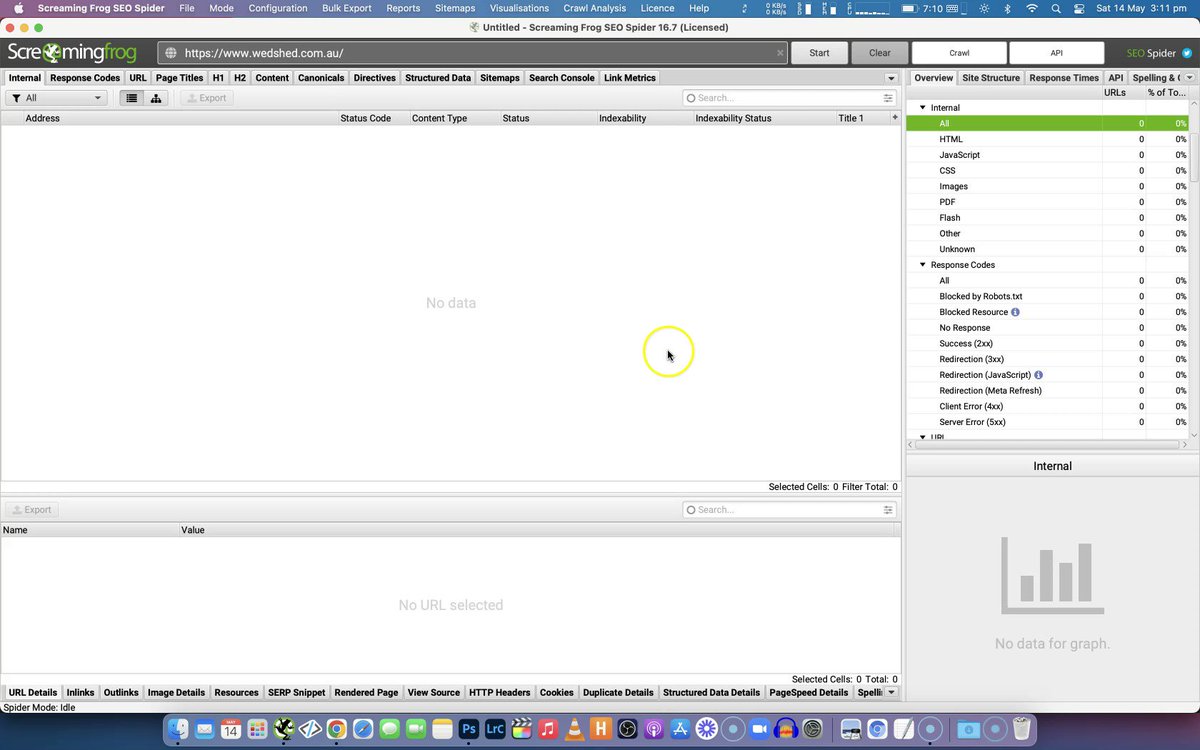Click the Crawl progress button
The width and height of the screenshot is (1200, 750).
(x=959, y=53)
